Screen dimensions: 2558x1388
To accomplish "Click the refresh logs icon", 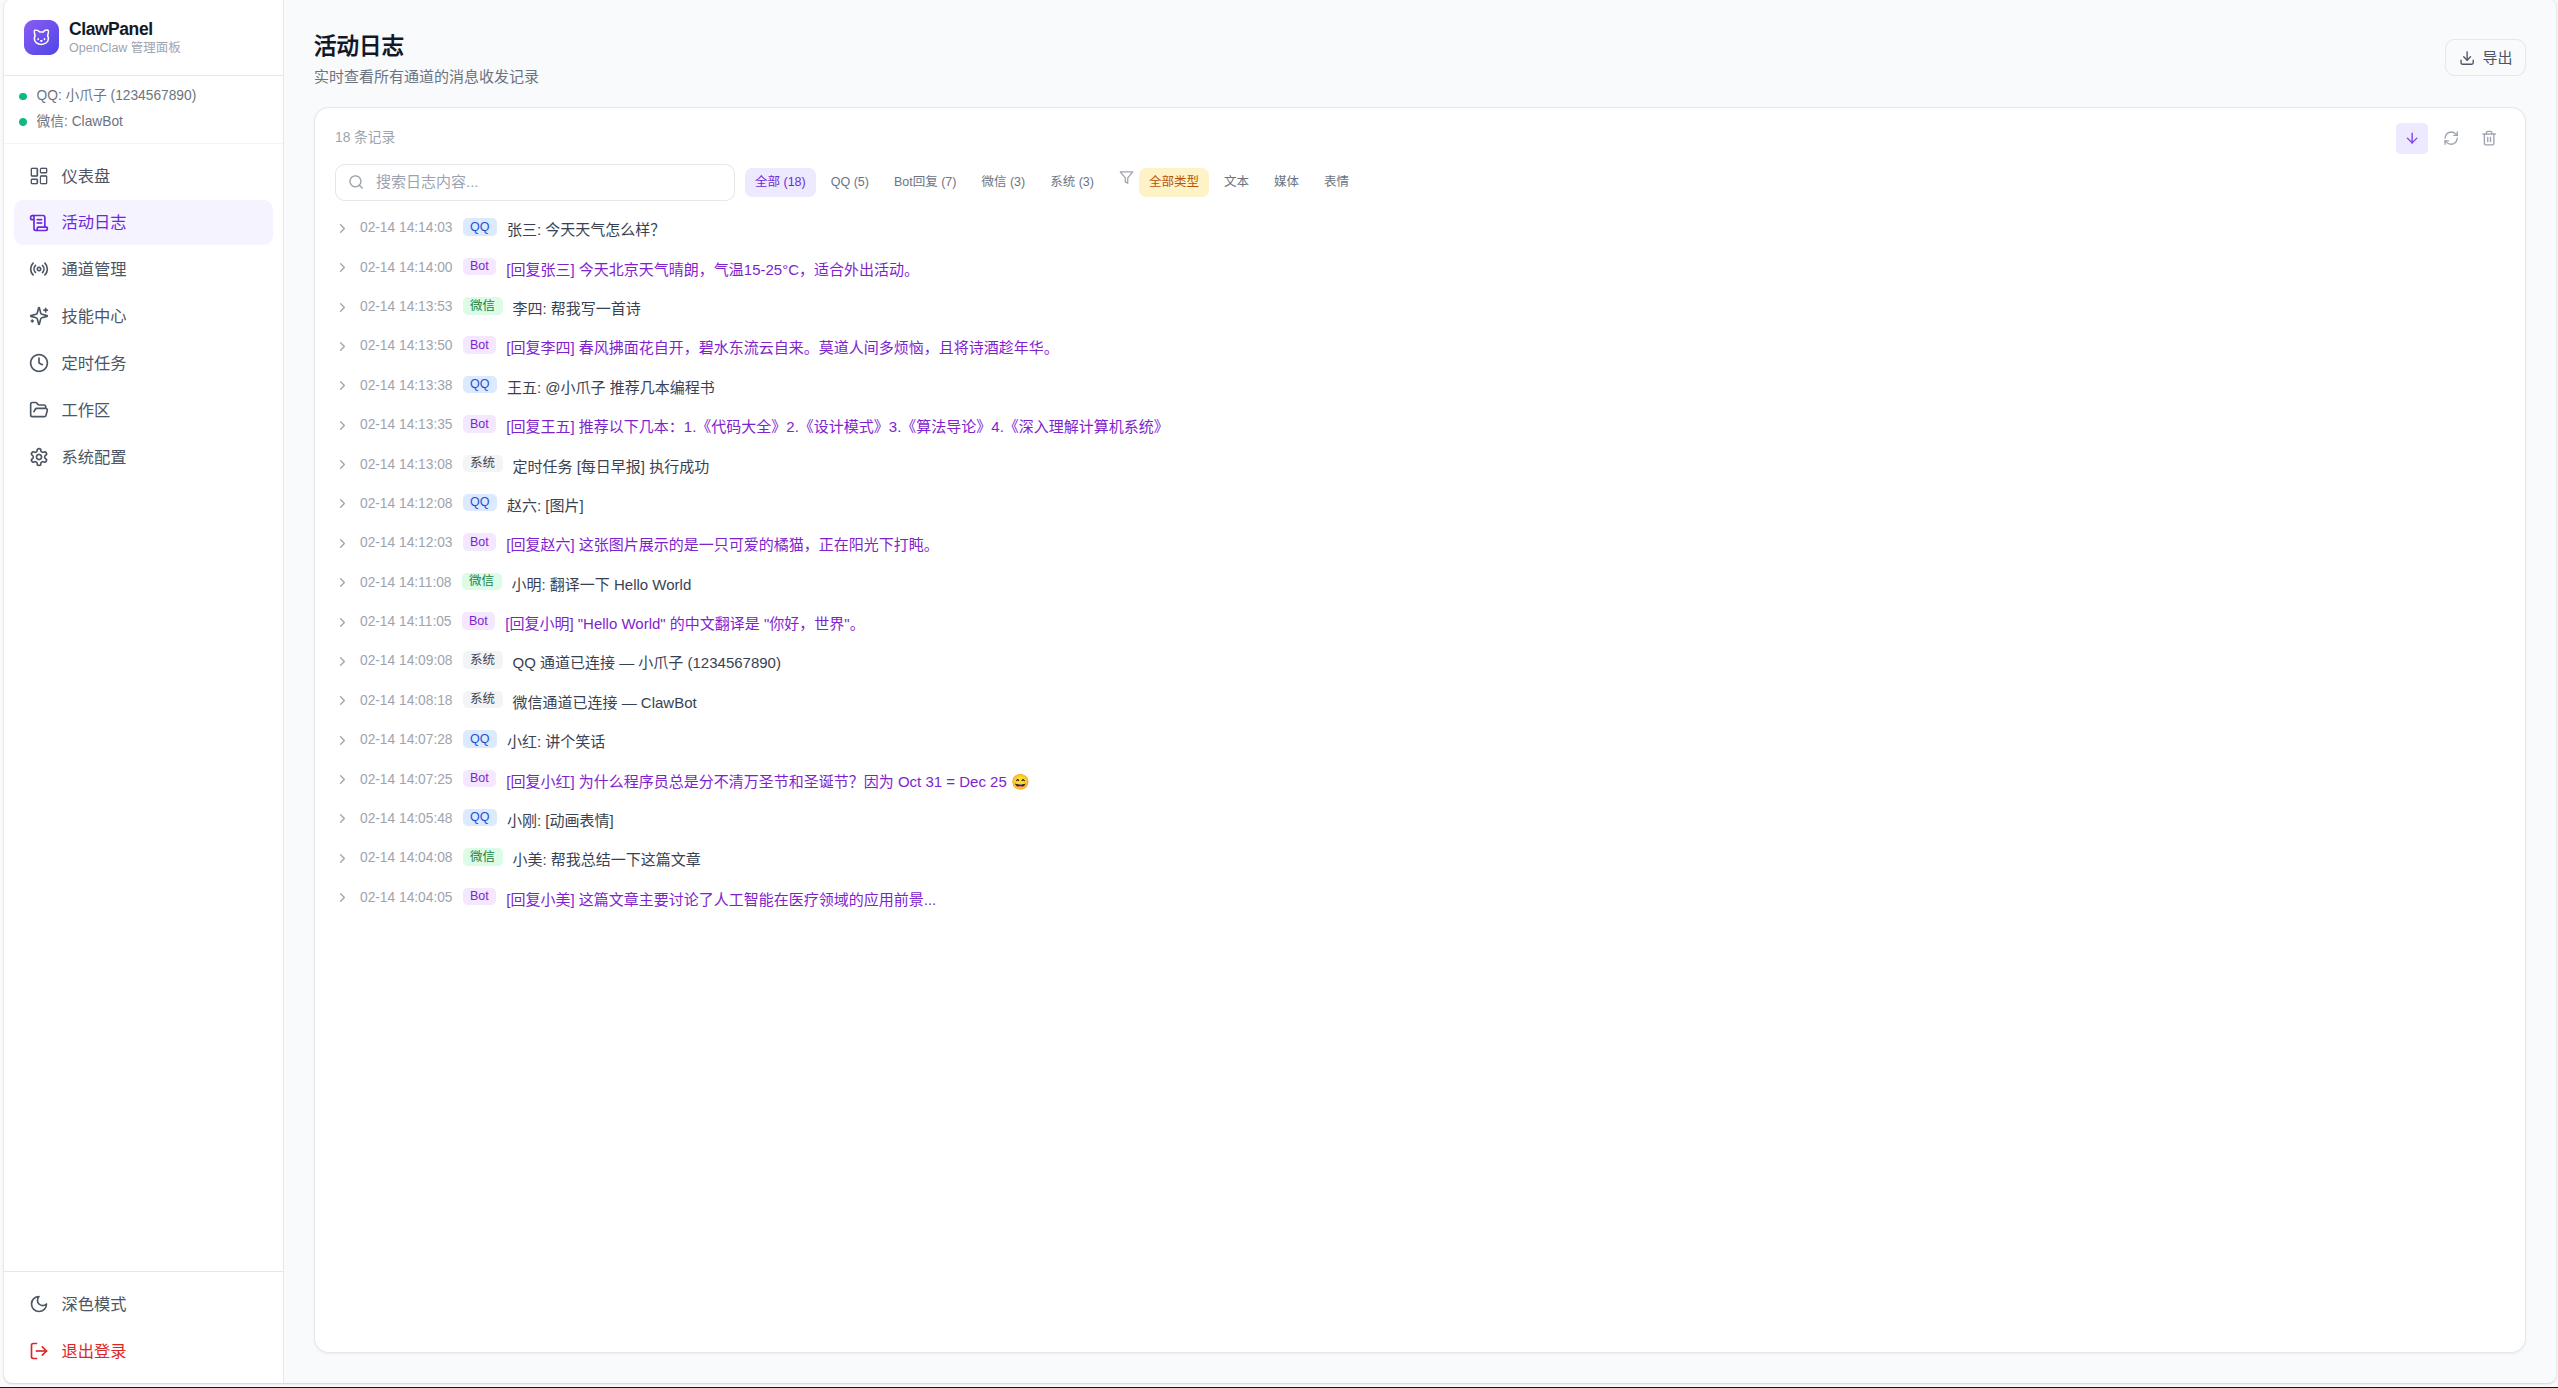I will click(2450, 138).
